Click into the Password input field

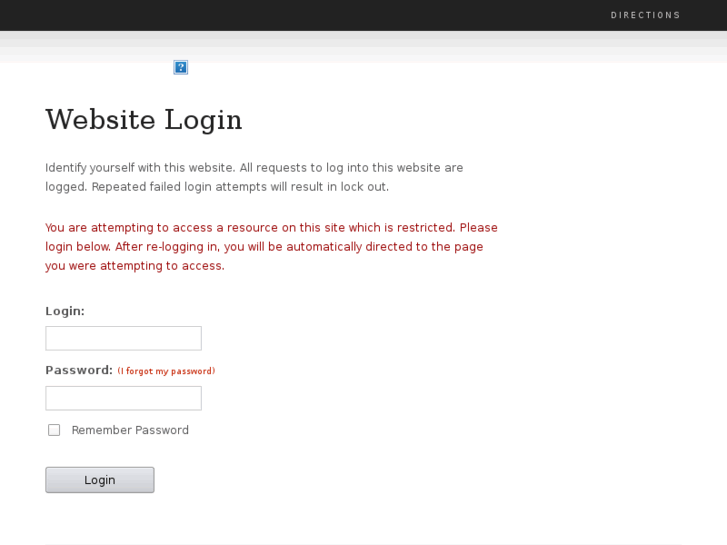pos(123,398)
